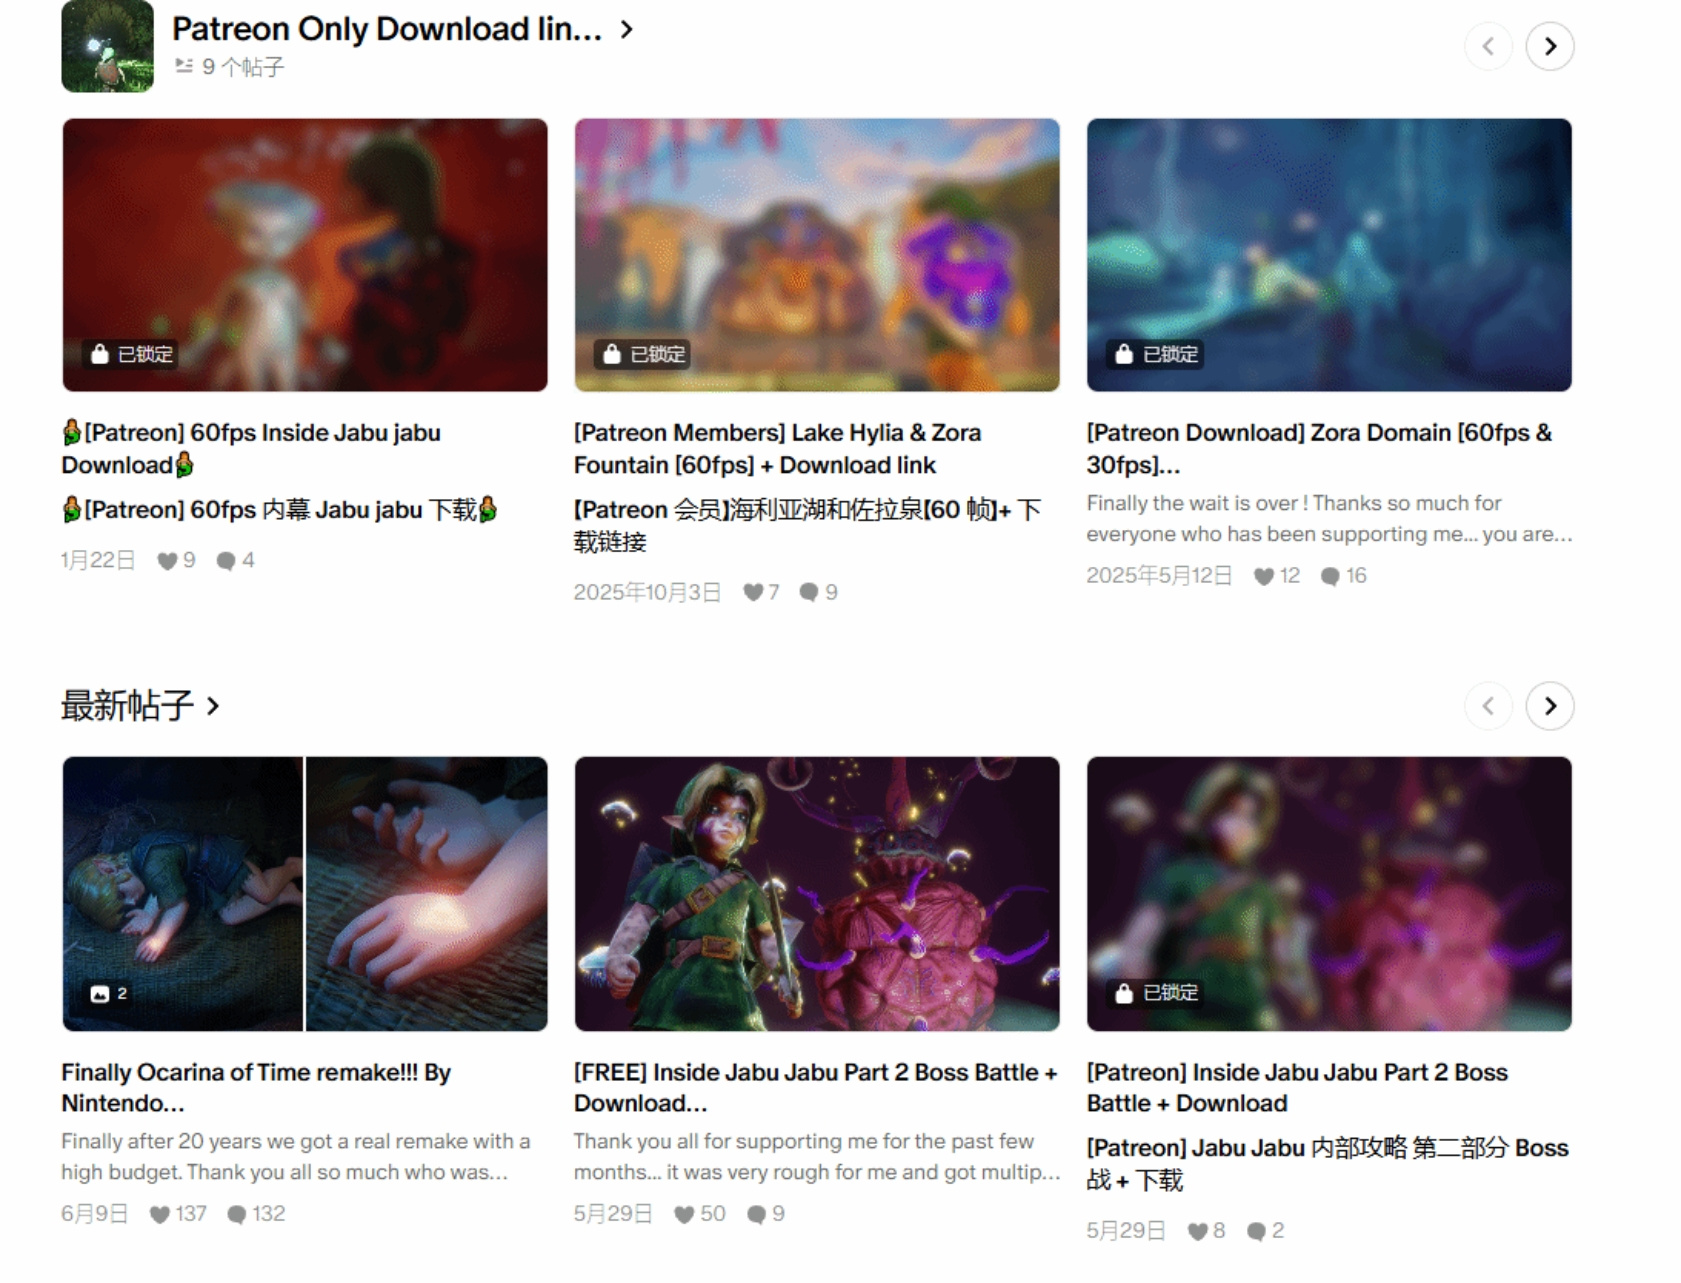Expand the 最新帖子 section chevron
The image size is (1681, 1283).
[x=213, y=706]
